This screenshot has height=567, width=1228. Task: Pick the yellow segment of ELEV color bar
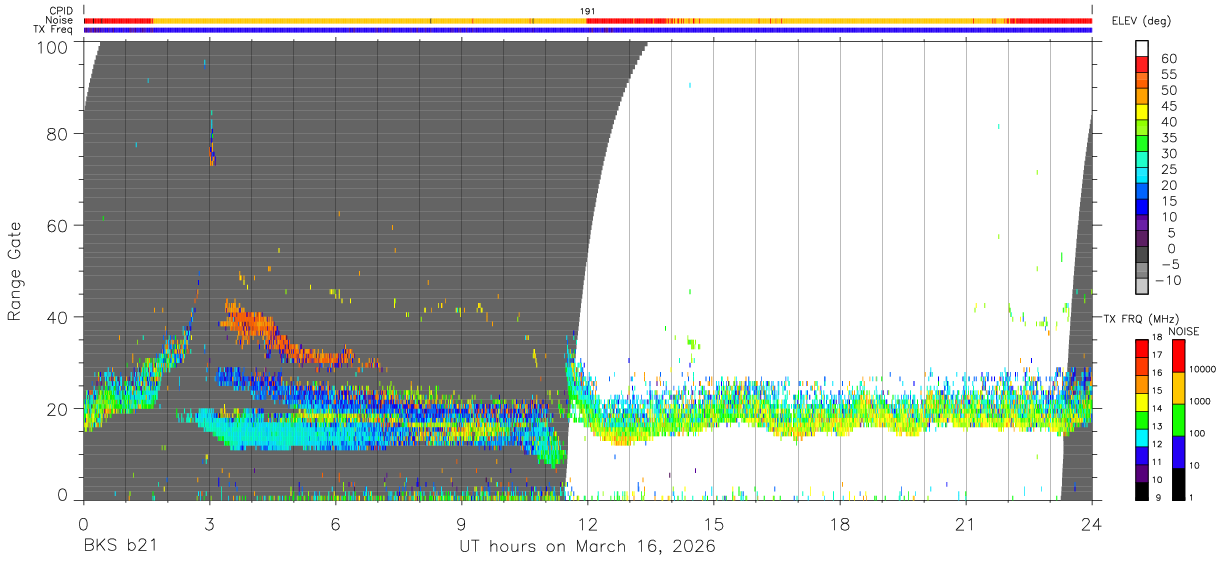(x=1142, y=113)
